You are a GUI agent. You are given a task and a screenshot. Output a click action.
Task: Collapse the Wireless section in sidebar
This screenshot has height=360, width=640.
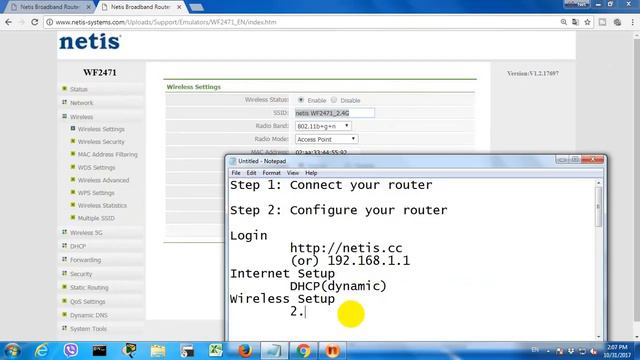pos(81,117)
